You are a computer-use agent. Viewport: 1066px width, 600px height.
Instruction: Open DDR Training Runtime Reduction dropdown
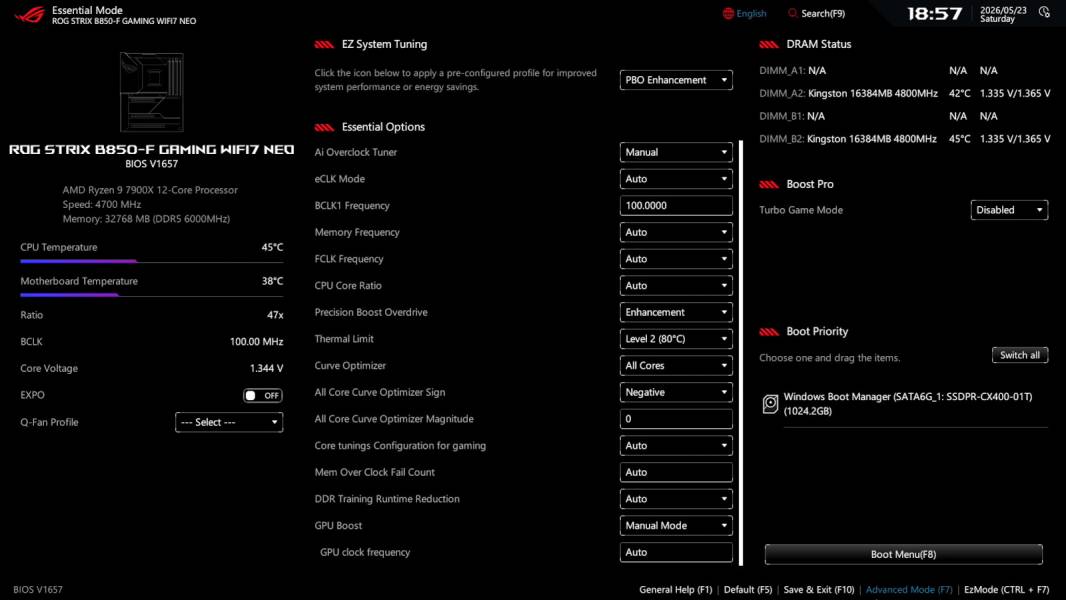pyautogui.click(x=676, y=499)
